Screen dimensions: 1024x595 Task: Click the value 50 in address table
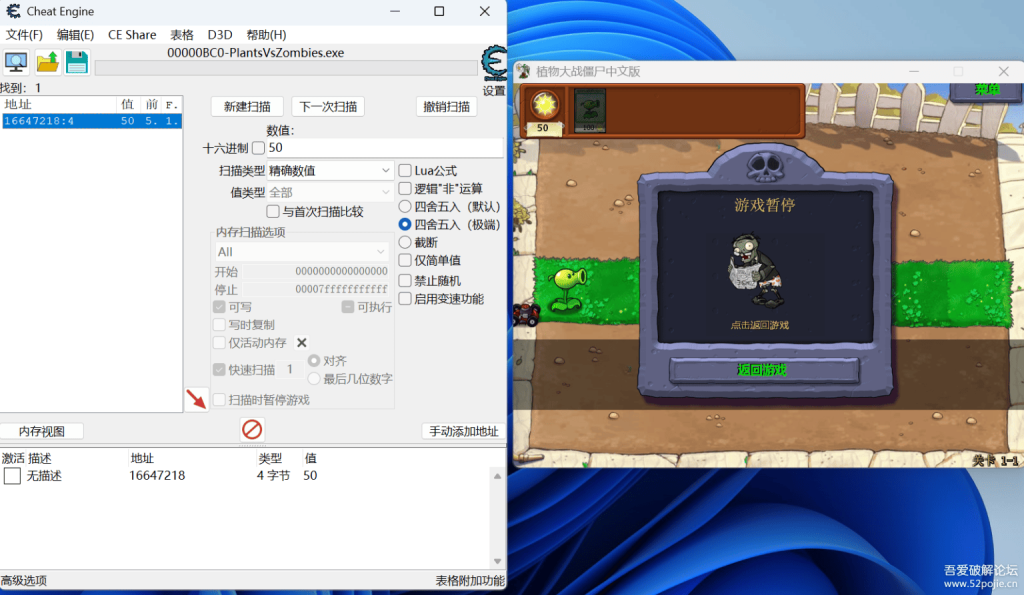[x=310, y=475]
